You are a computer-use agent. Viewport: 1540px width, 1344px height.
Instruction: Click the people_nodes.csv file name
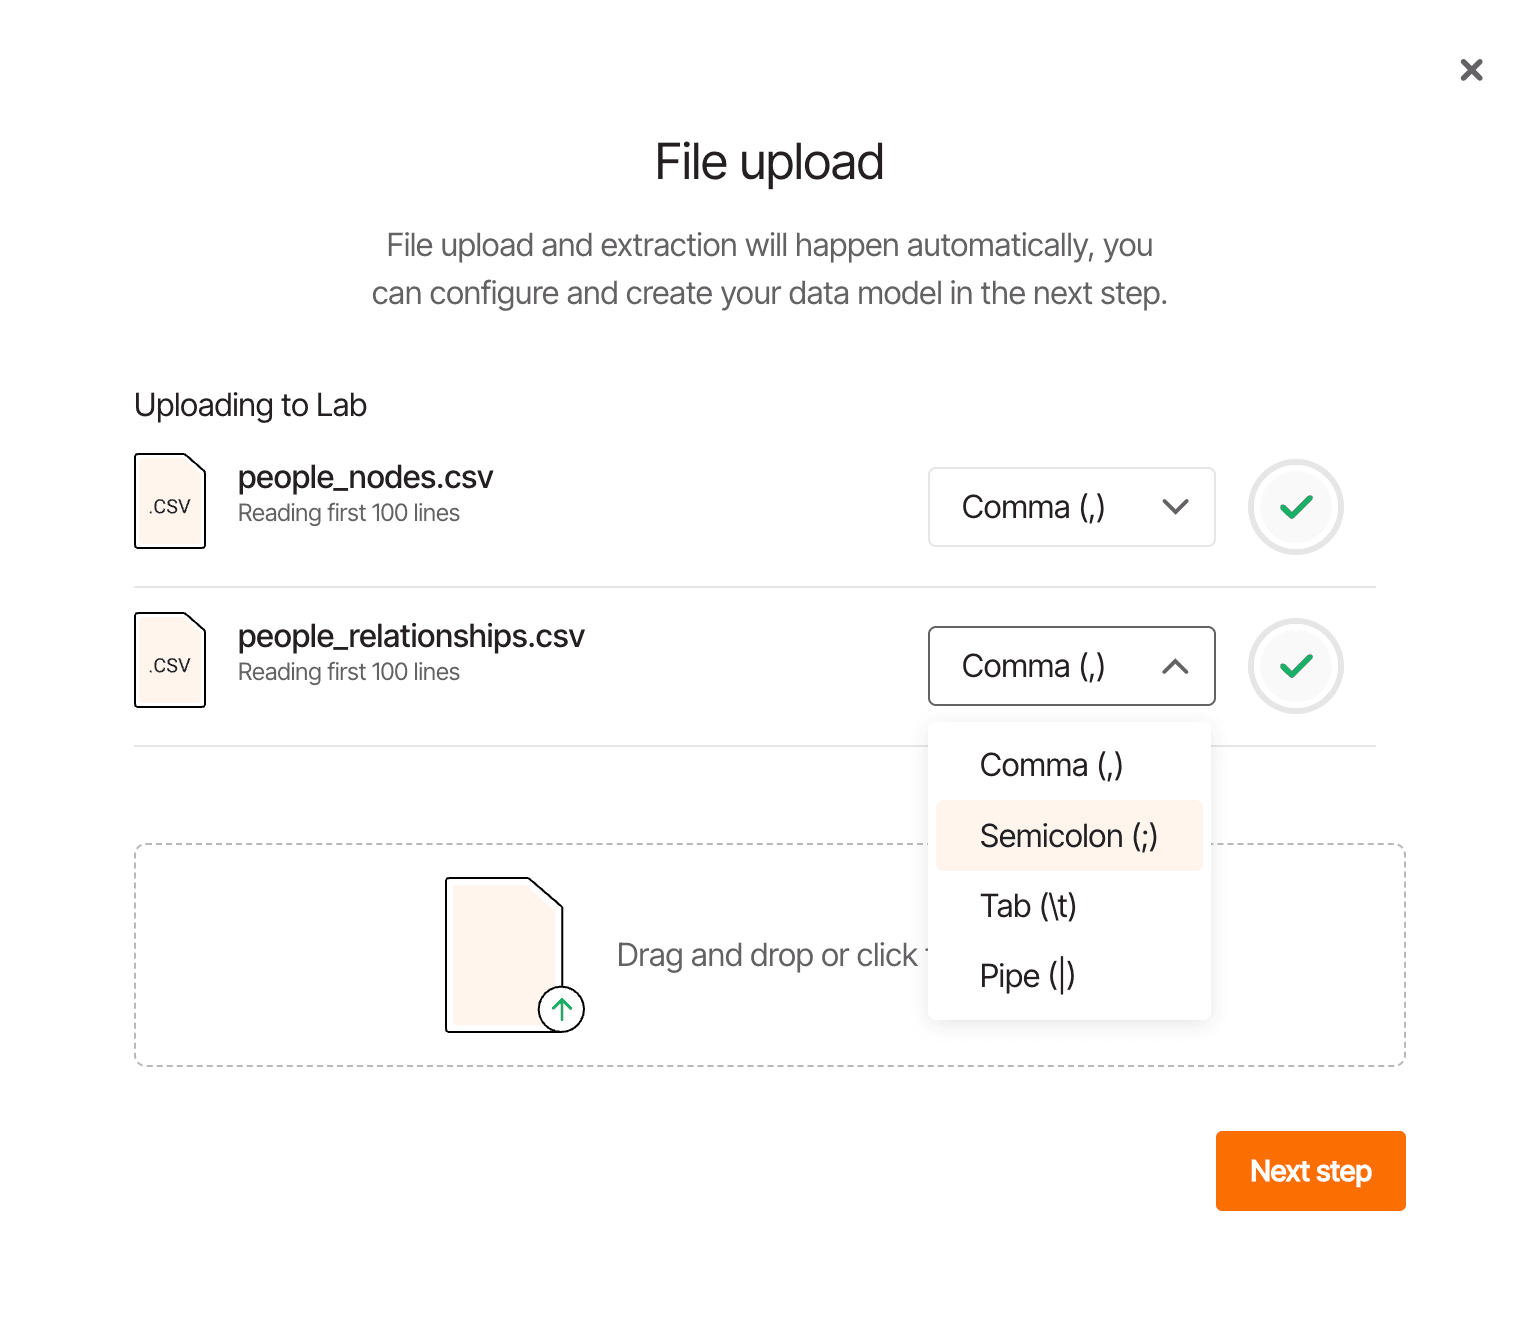pyautogui.click(x=365, y=478)
